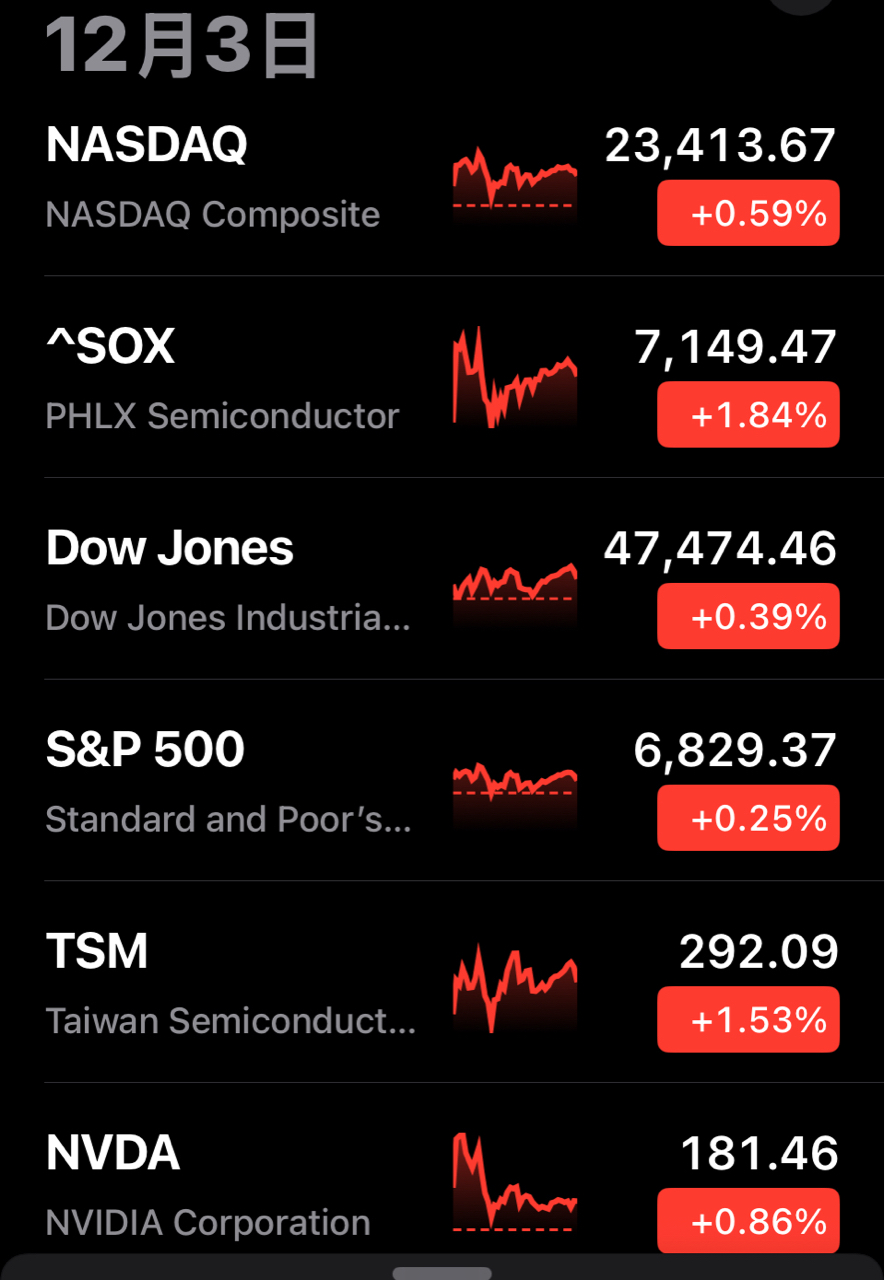Open the NASDAQ Composite ticker name
885x1280 pixels.
[146, 145]
